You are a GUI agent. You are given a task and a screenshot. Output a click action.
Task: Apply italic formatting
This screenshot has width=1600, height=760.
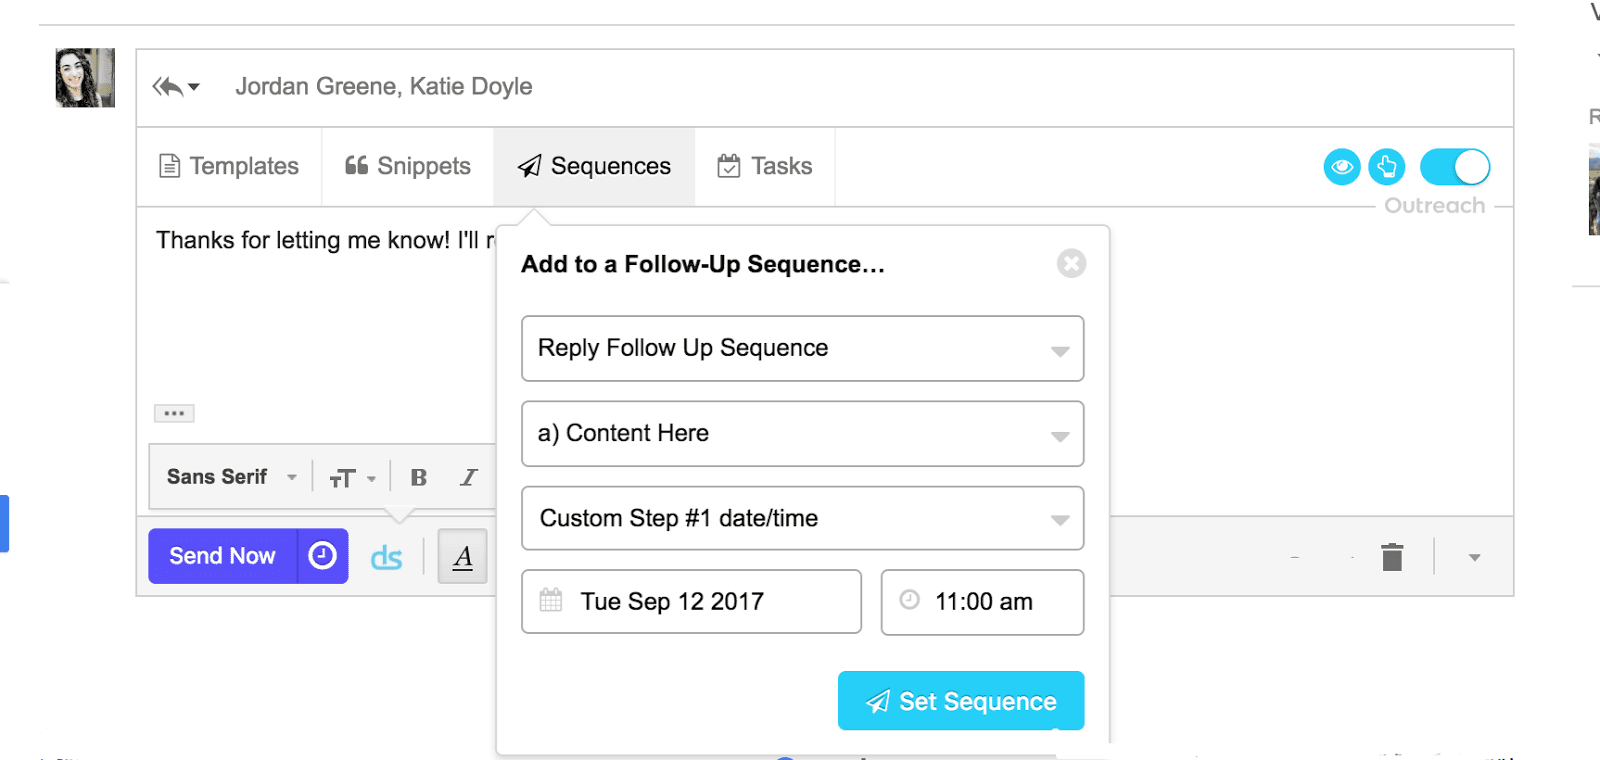(468, 478)
